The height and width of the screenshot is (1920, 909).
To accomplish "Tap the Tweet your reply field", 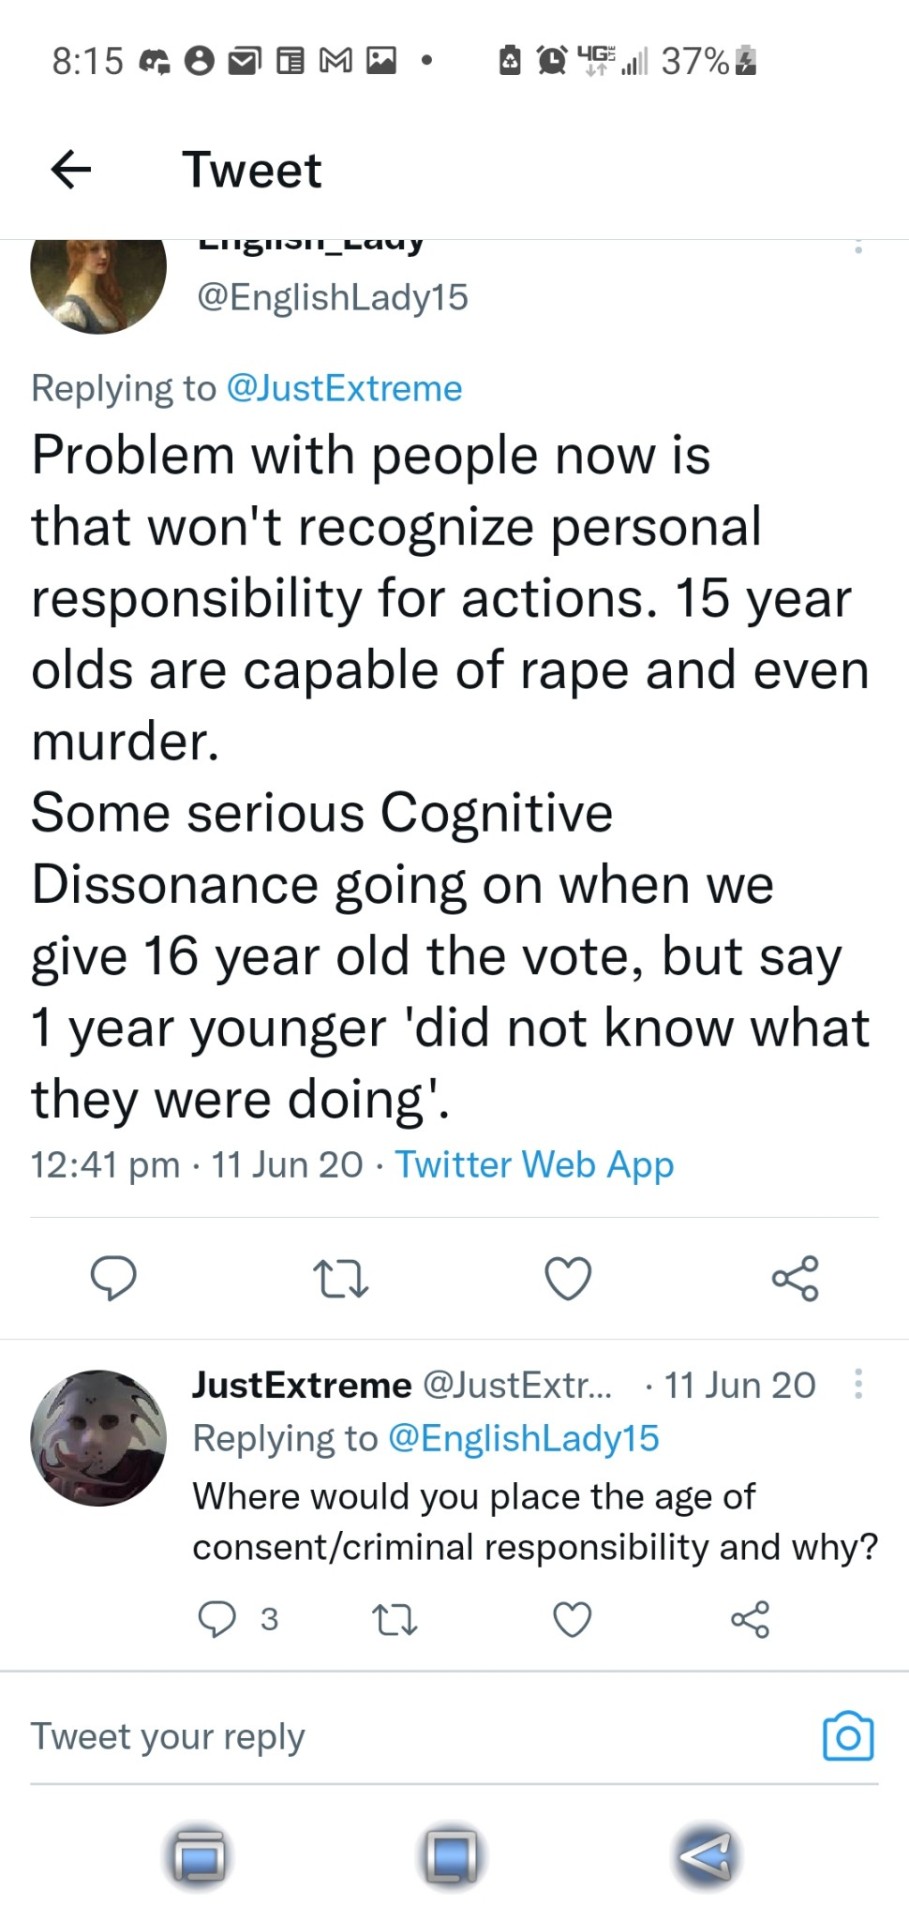I will click(x=400, y=1737).
